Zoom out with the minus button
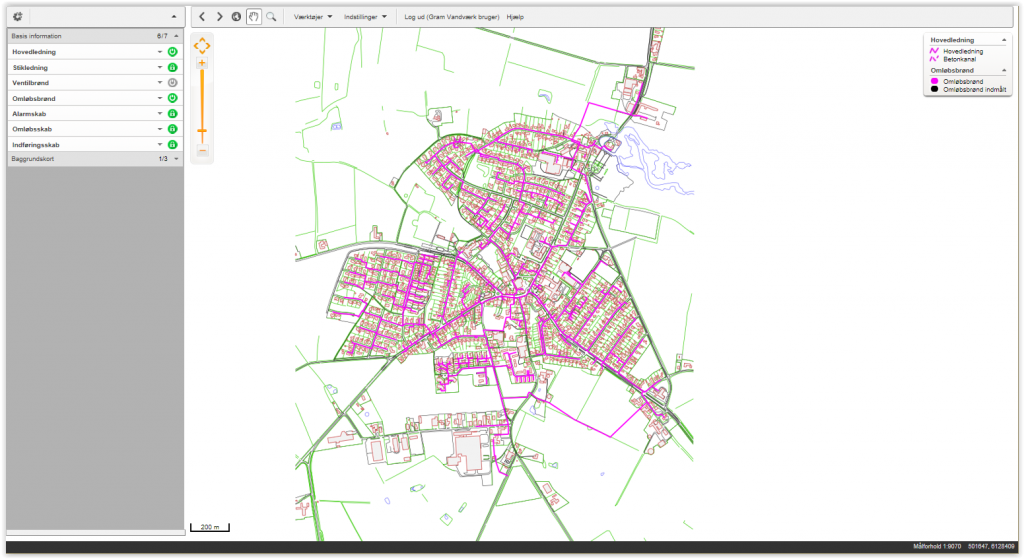Screen dimensions: 1024x559 tap(202, 151)
